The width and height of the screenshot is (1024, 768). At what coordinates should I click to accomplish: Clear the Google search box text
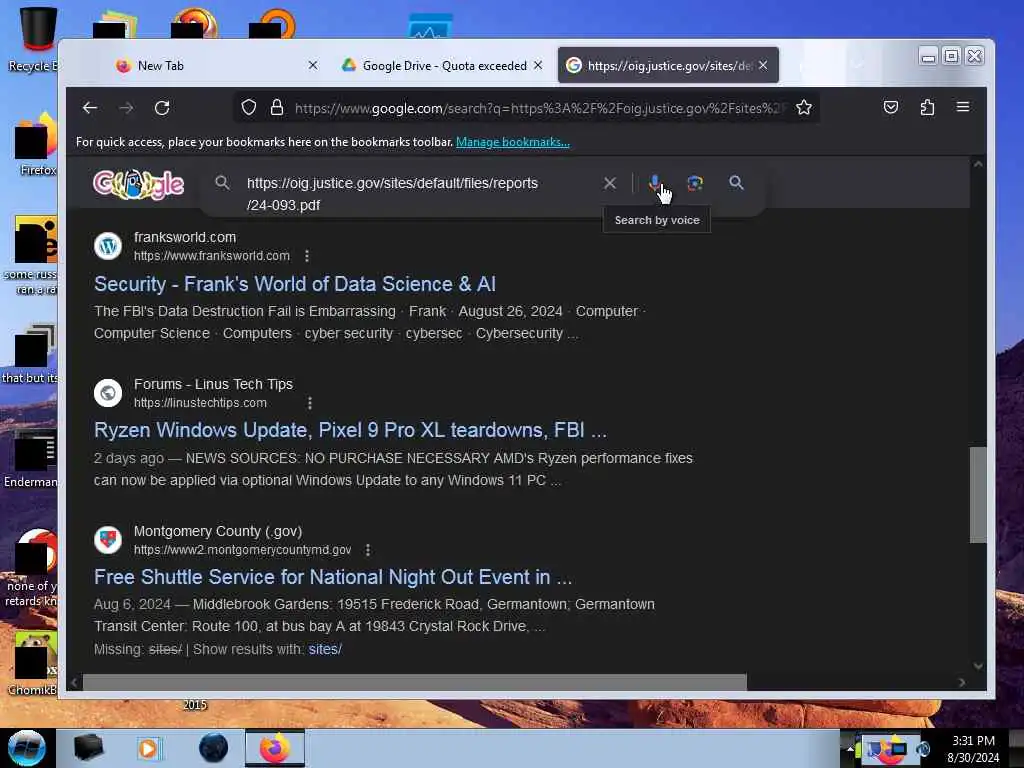pos(609,184)
